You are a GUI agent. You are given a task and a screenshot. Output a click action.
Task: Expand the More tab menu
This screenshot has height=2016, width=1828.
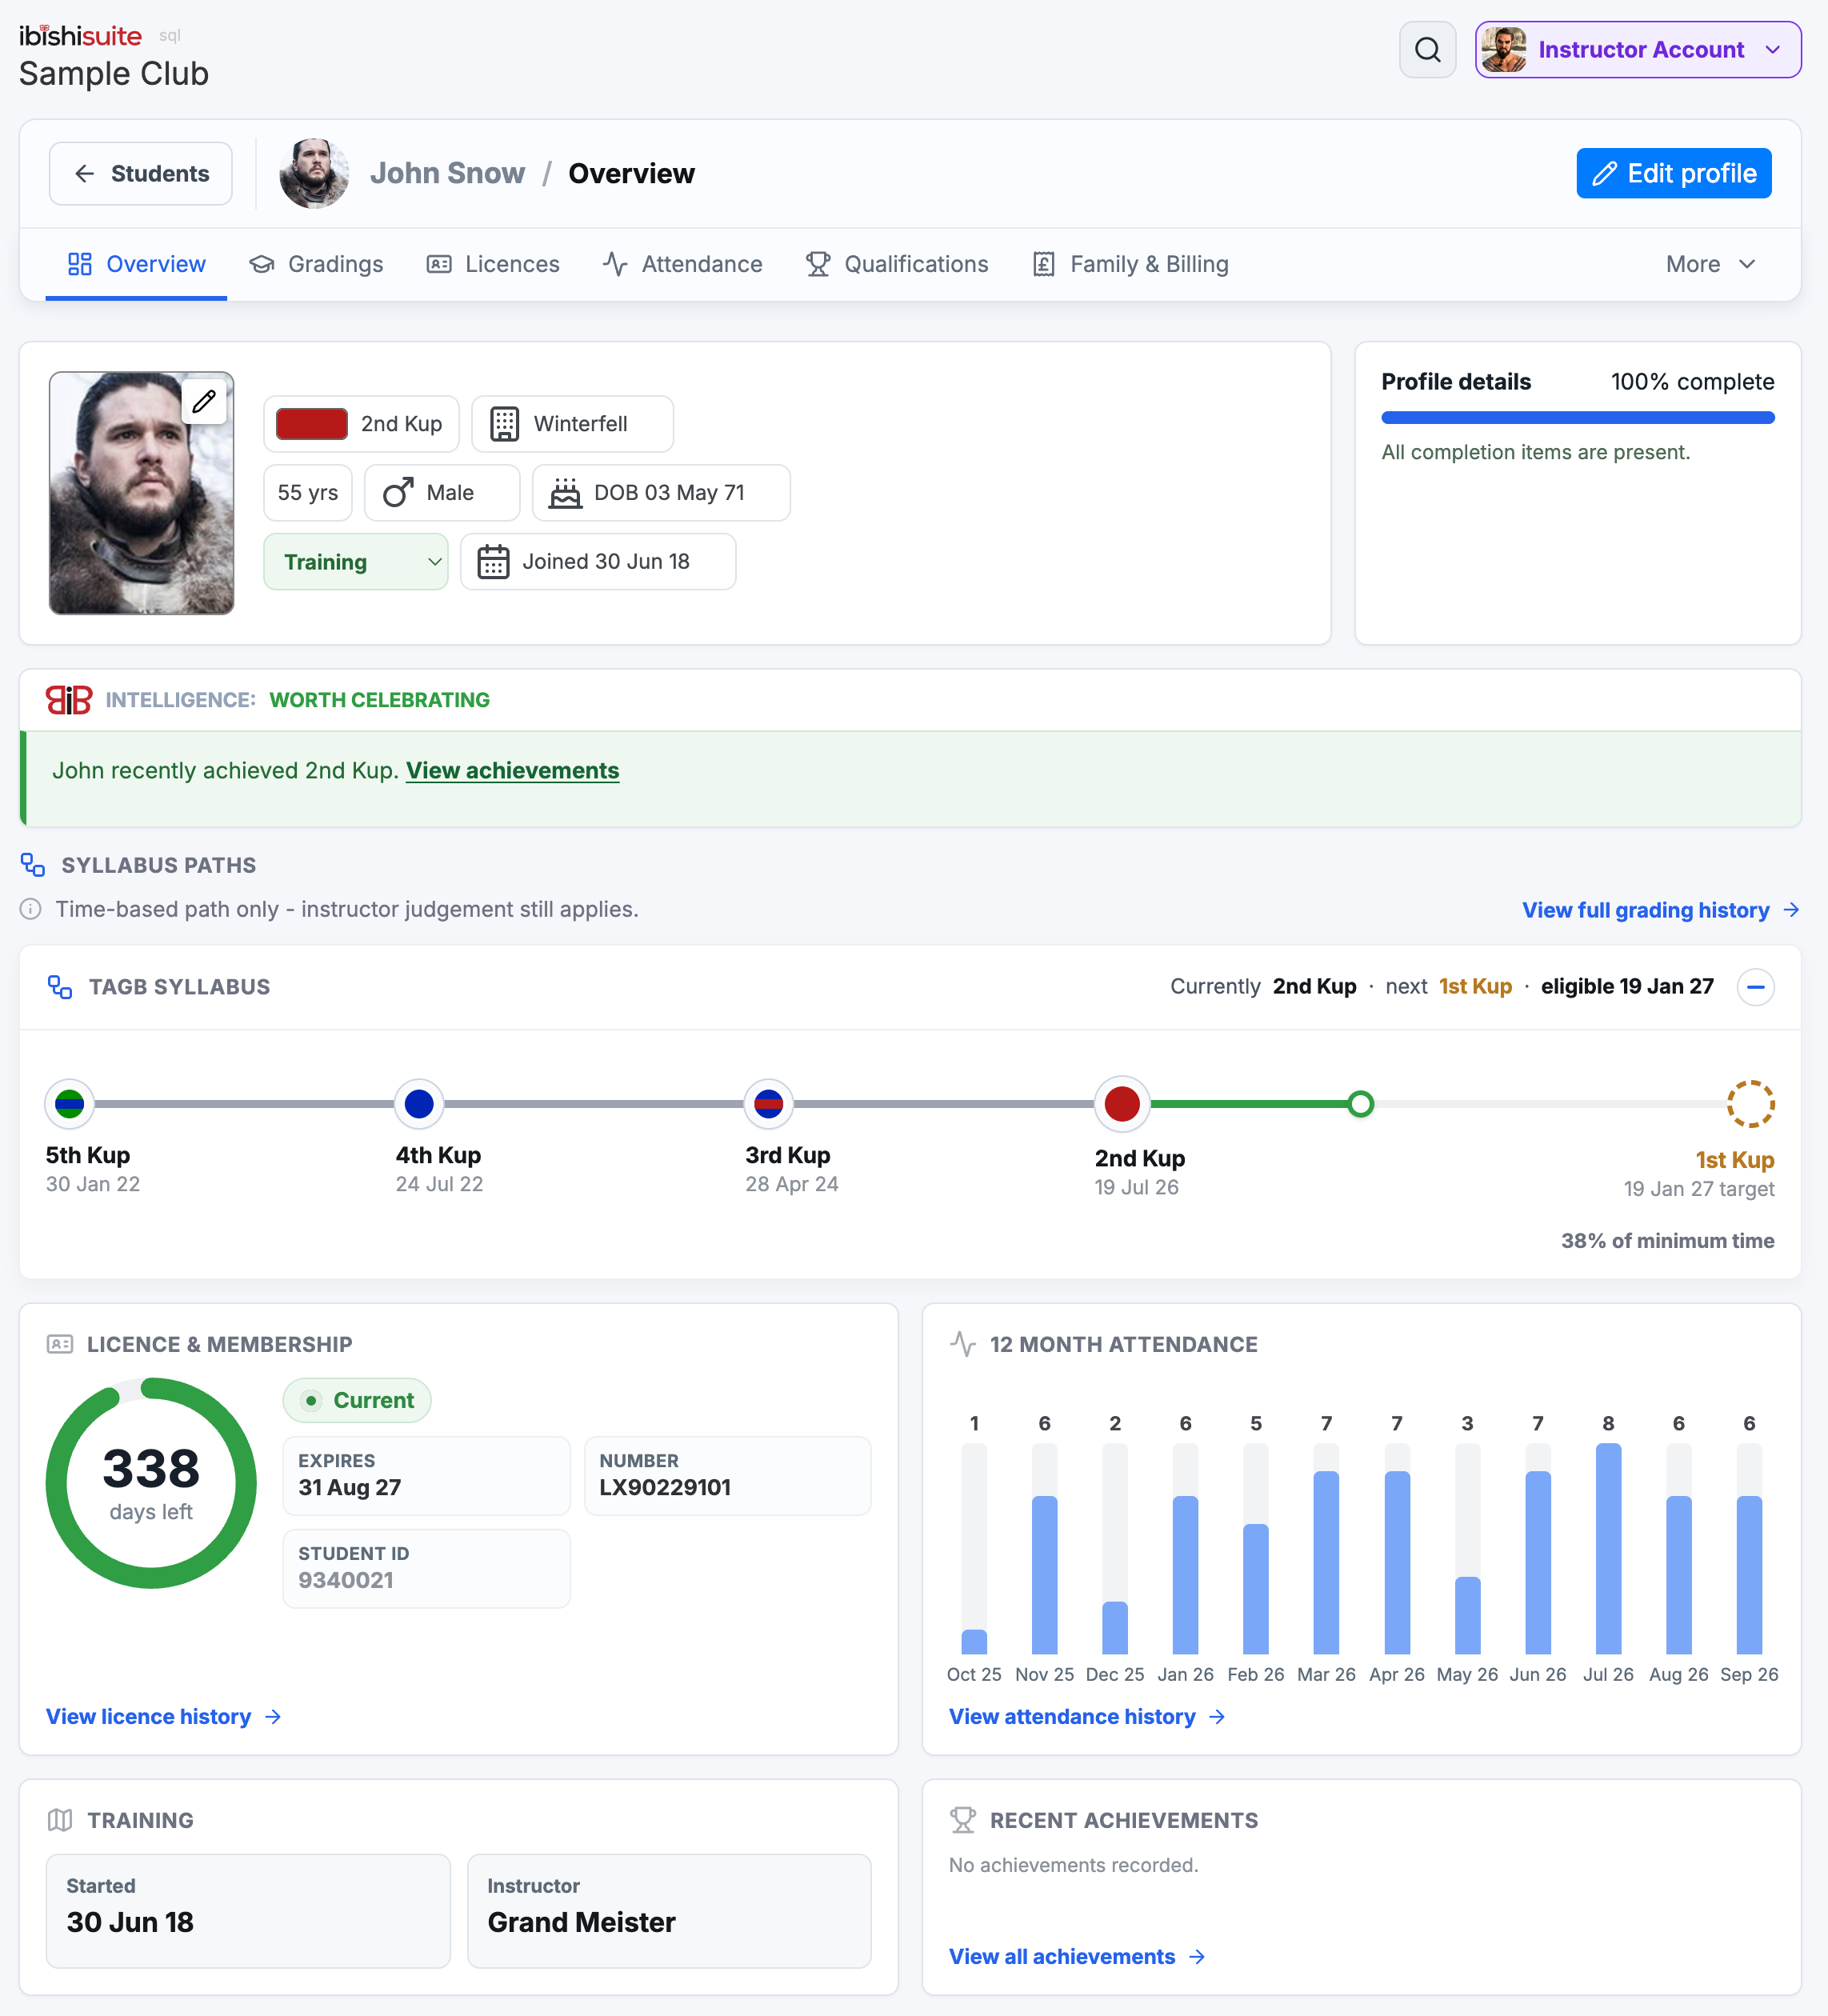pyautogui.click(x=1710, y=264)
